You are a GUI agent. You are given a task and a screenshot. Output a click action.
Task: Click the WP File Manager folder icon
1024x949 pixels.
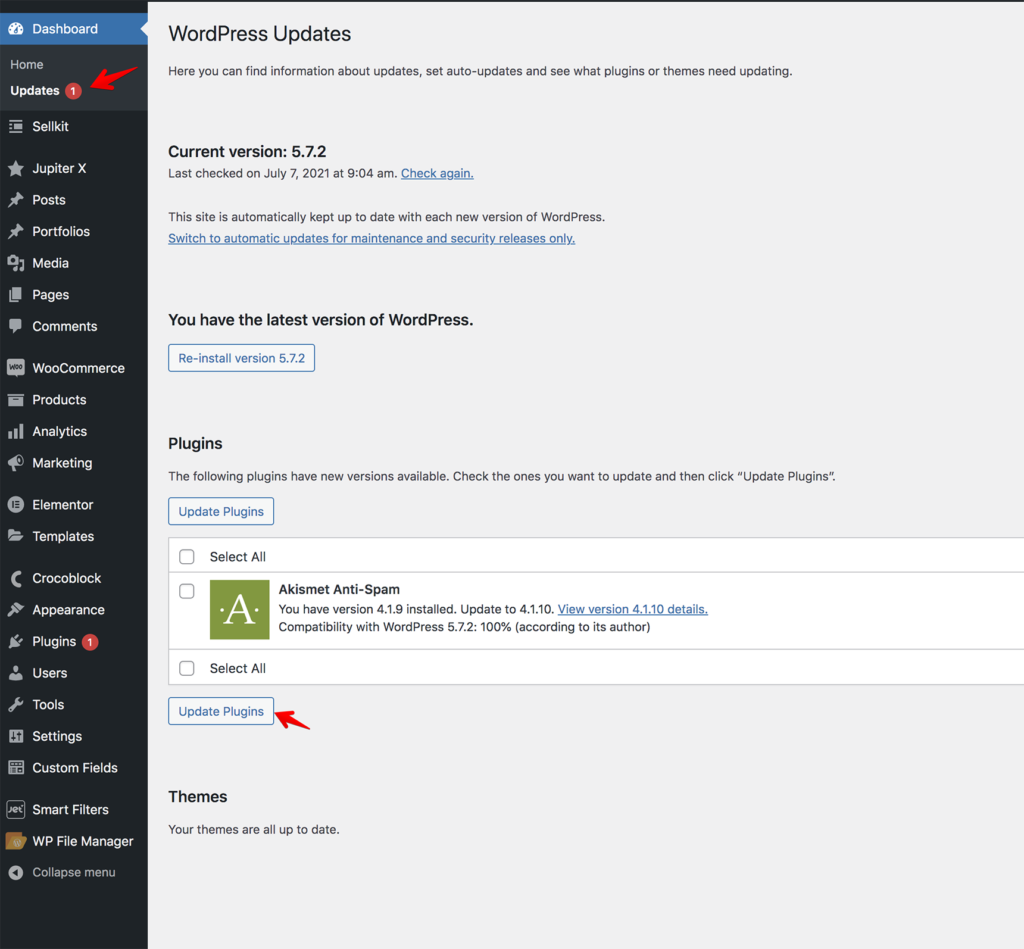(15, 841)
